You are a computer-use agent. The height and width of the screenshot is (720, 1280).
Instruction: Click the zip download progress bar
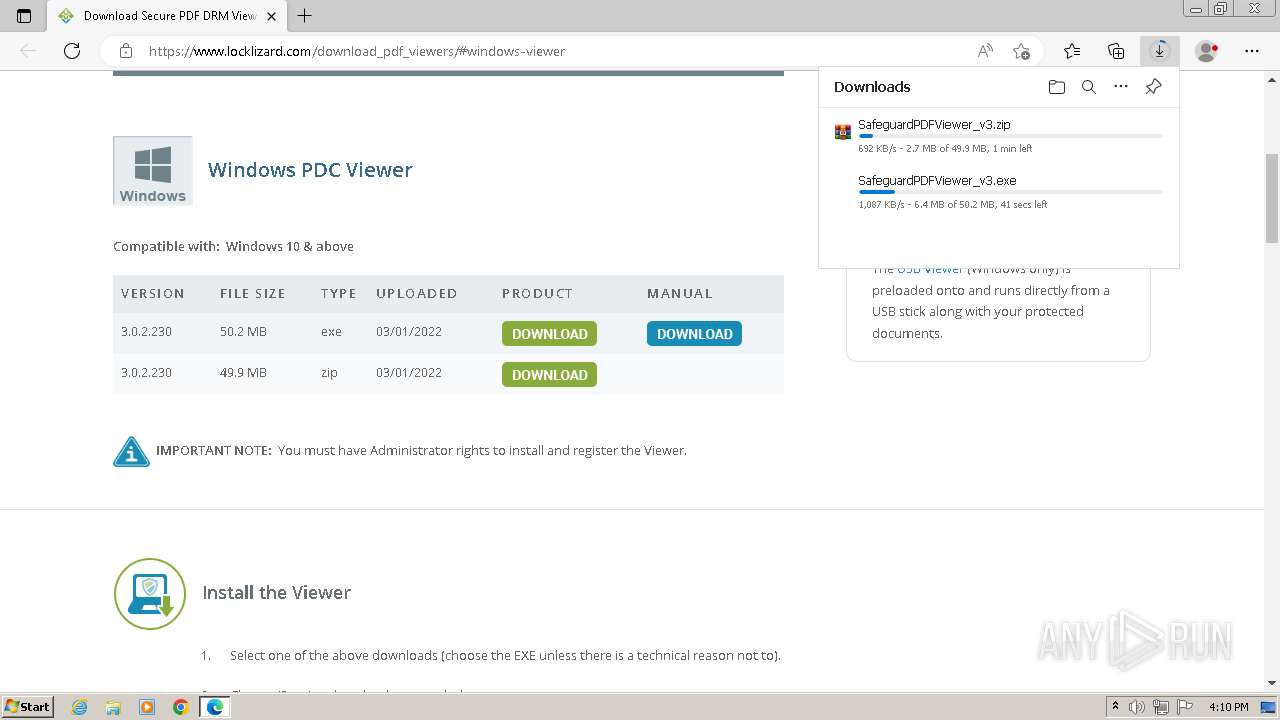coord(1010,136)
